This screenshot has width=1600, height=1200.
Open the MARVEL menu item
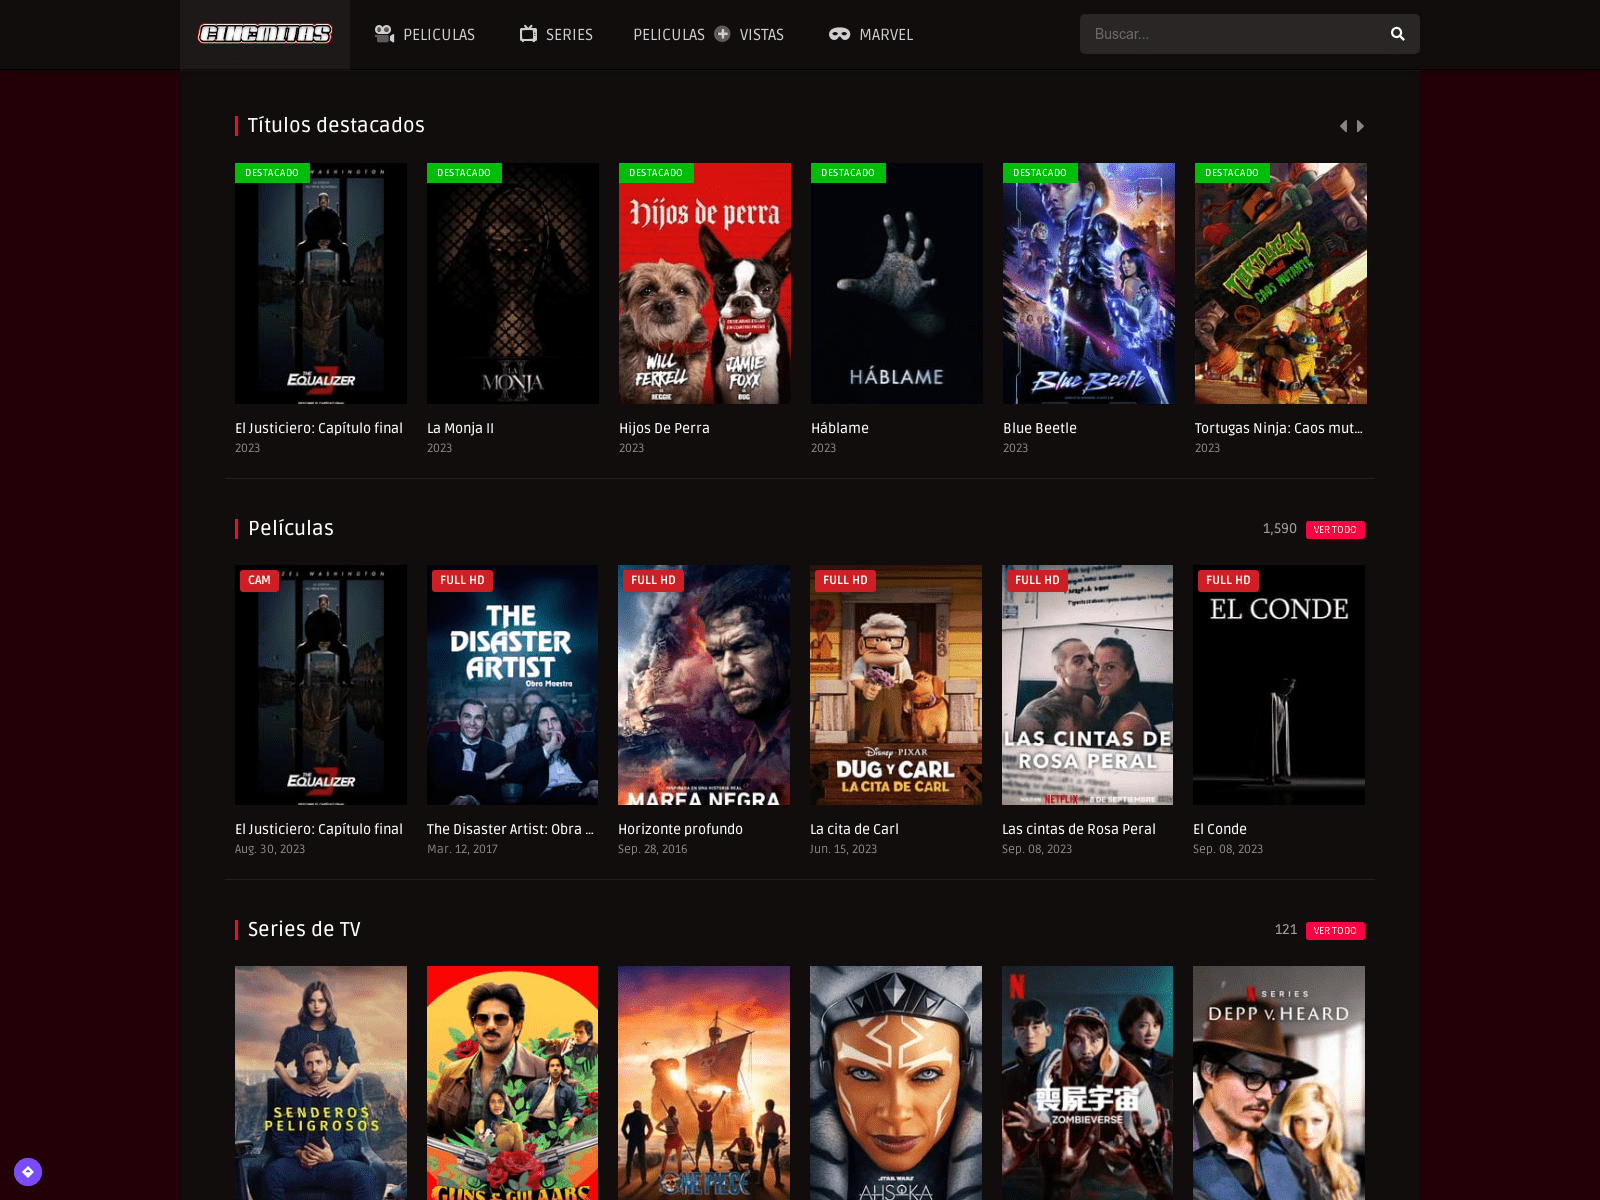[x=871, y=34]
